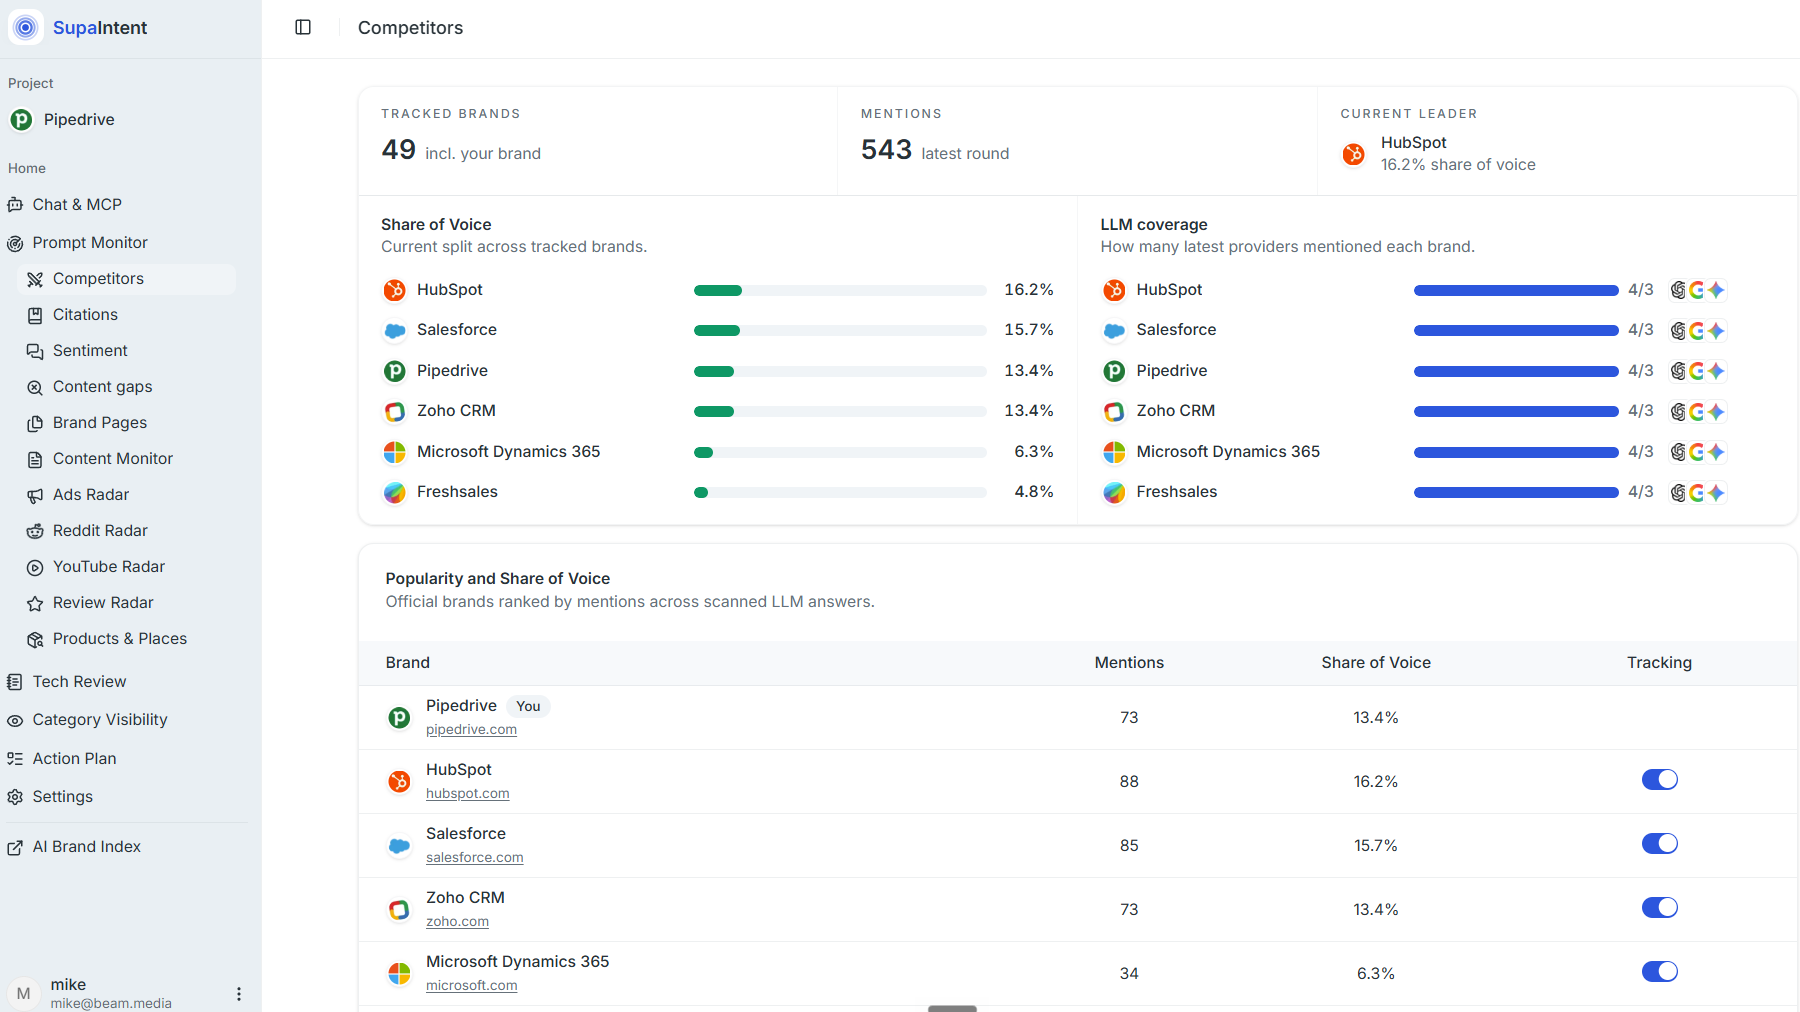Open Review Radar
Image resolution: width=1800 pixels, height=1012 pixels.
[x=103, y=602]
